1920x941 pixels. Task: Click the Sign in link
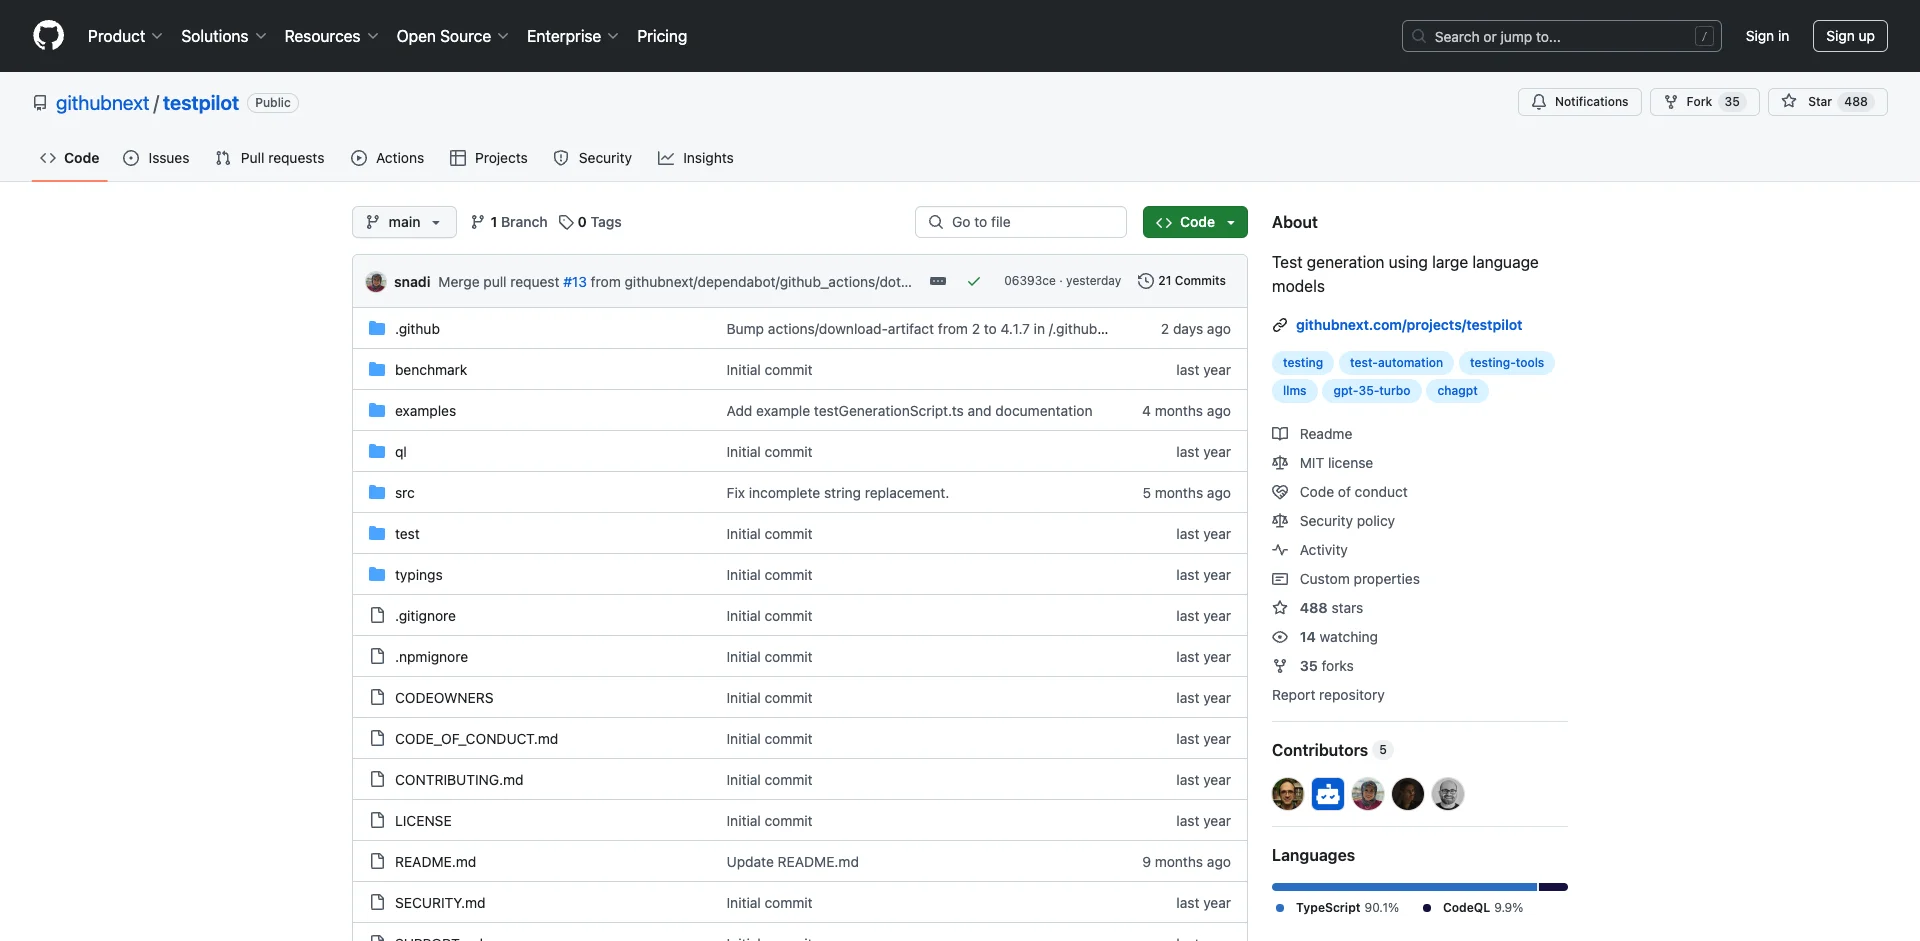[1767, 36]
